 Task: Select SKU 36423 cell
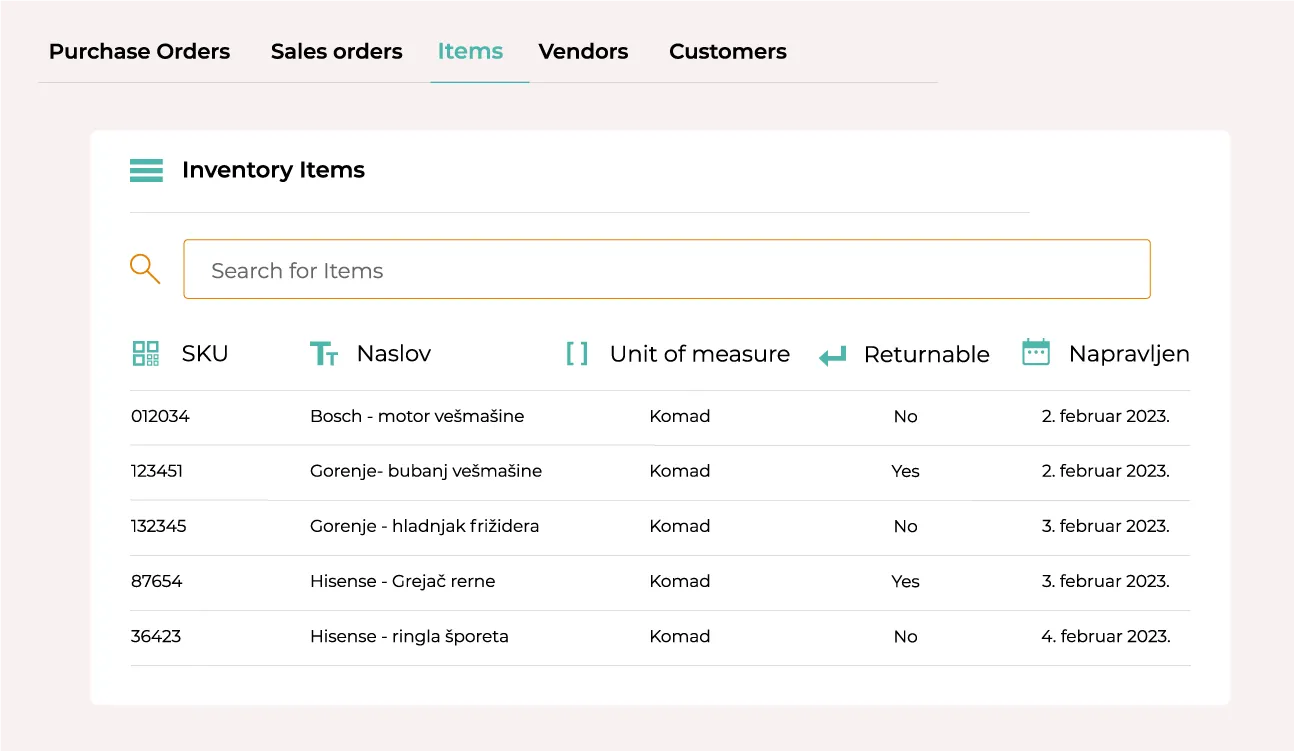tap(156, 636)
